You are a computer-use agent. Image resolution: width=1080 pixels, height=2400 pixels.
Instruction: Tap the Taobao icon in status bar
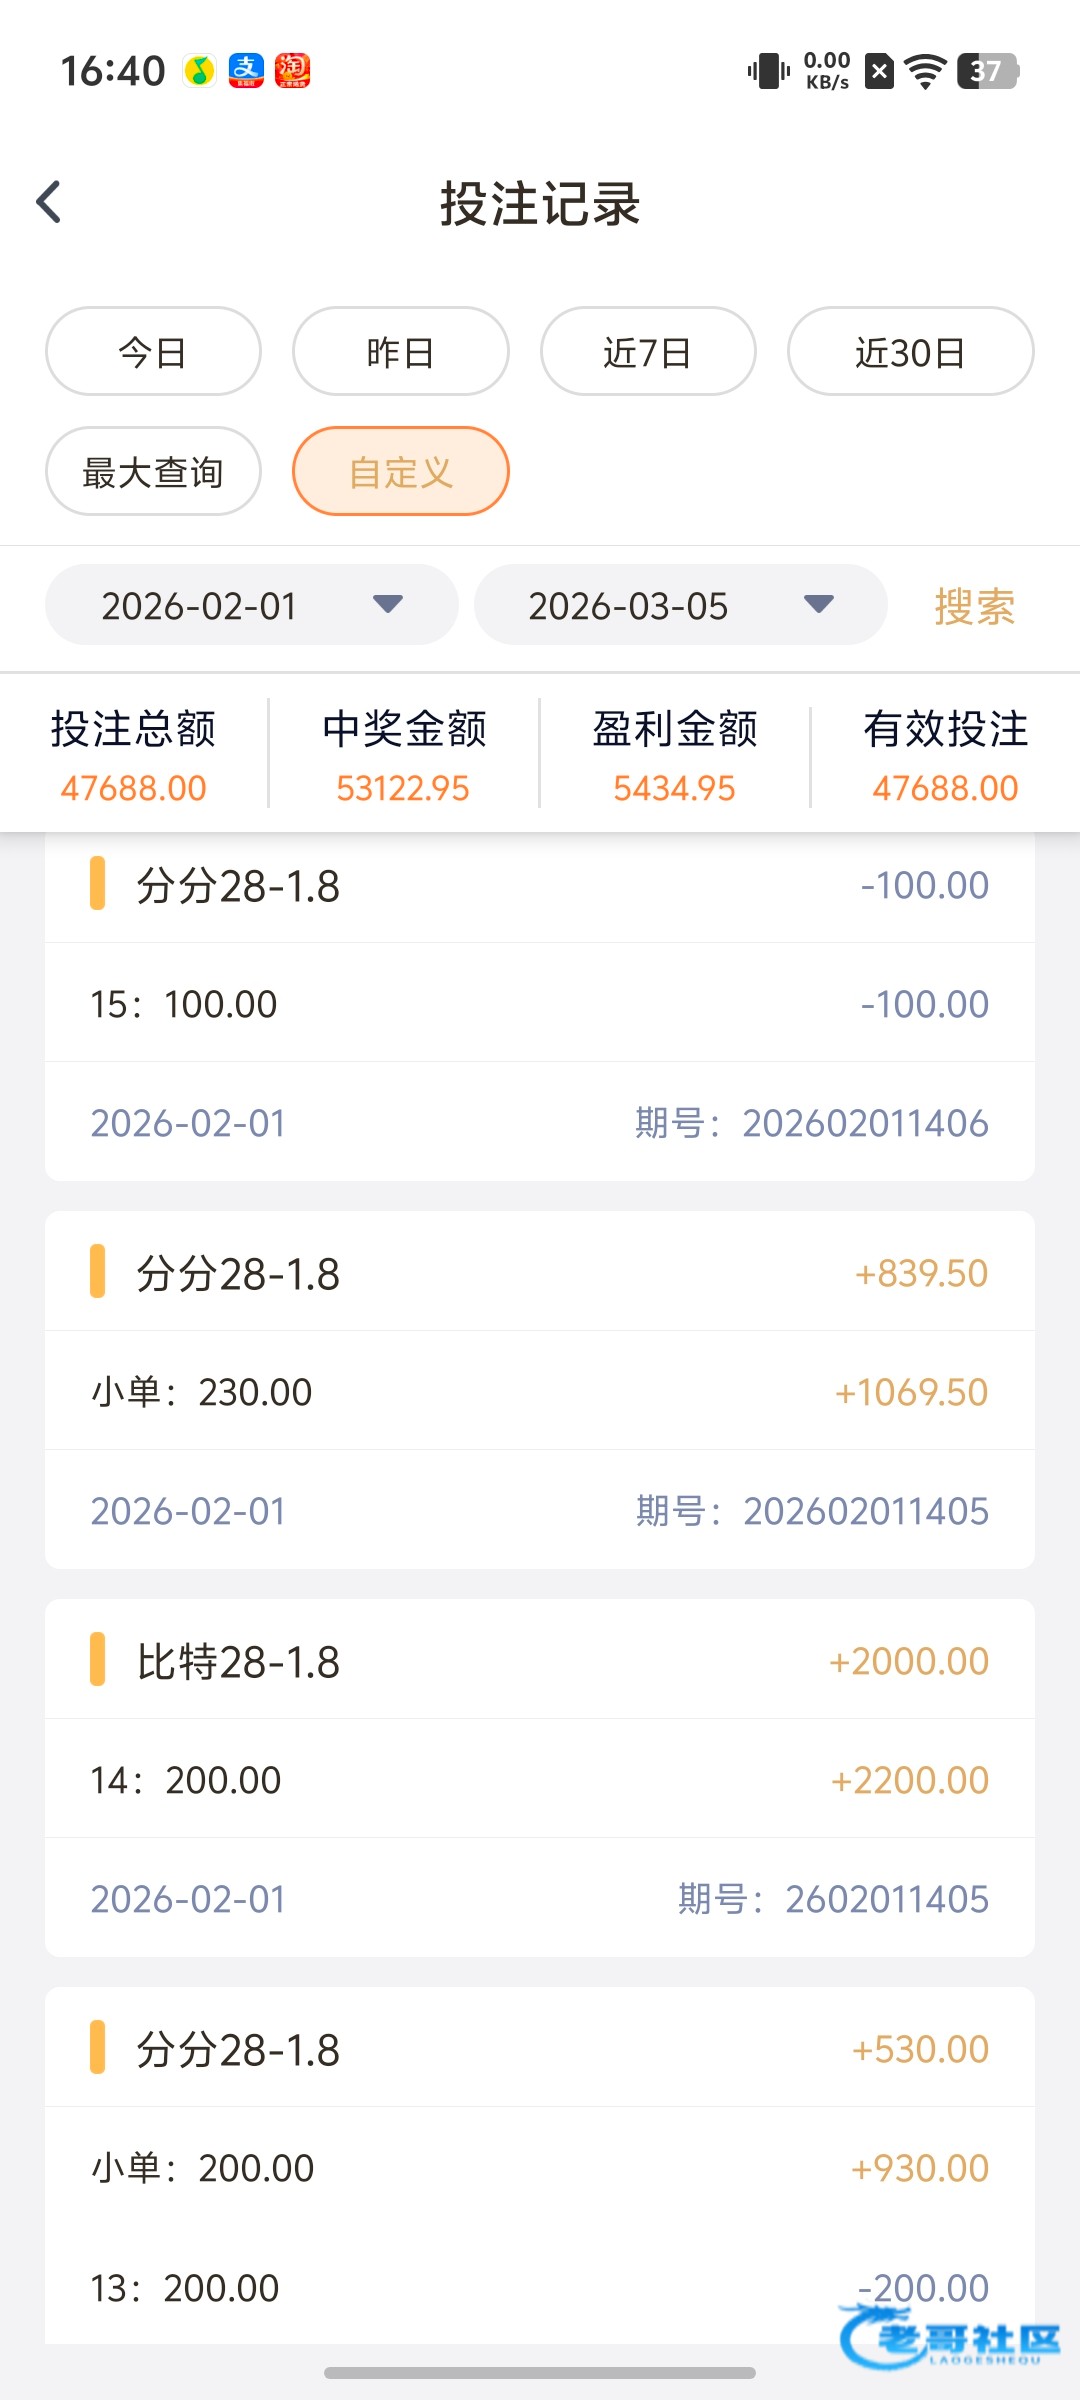coord(292,71)
